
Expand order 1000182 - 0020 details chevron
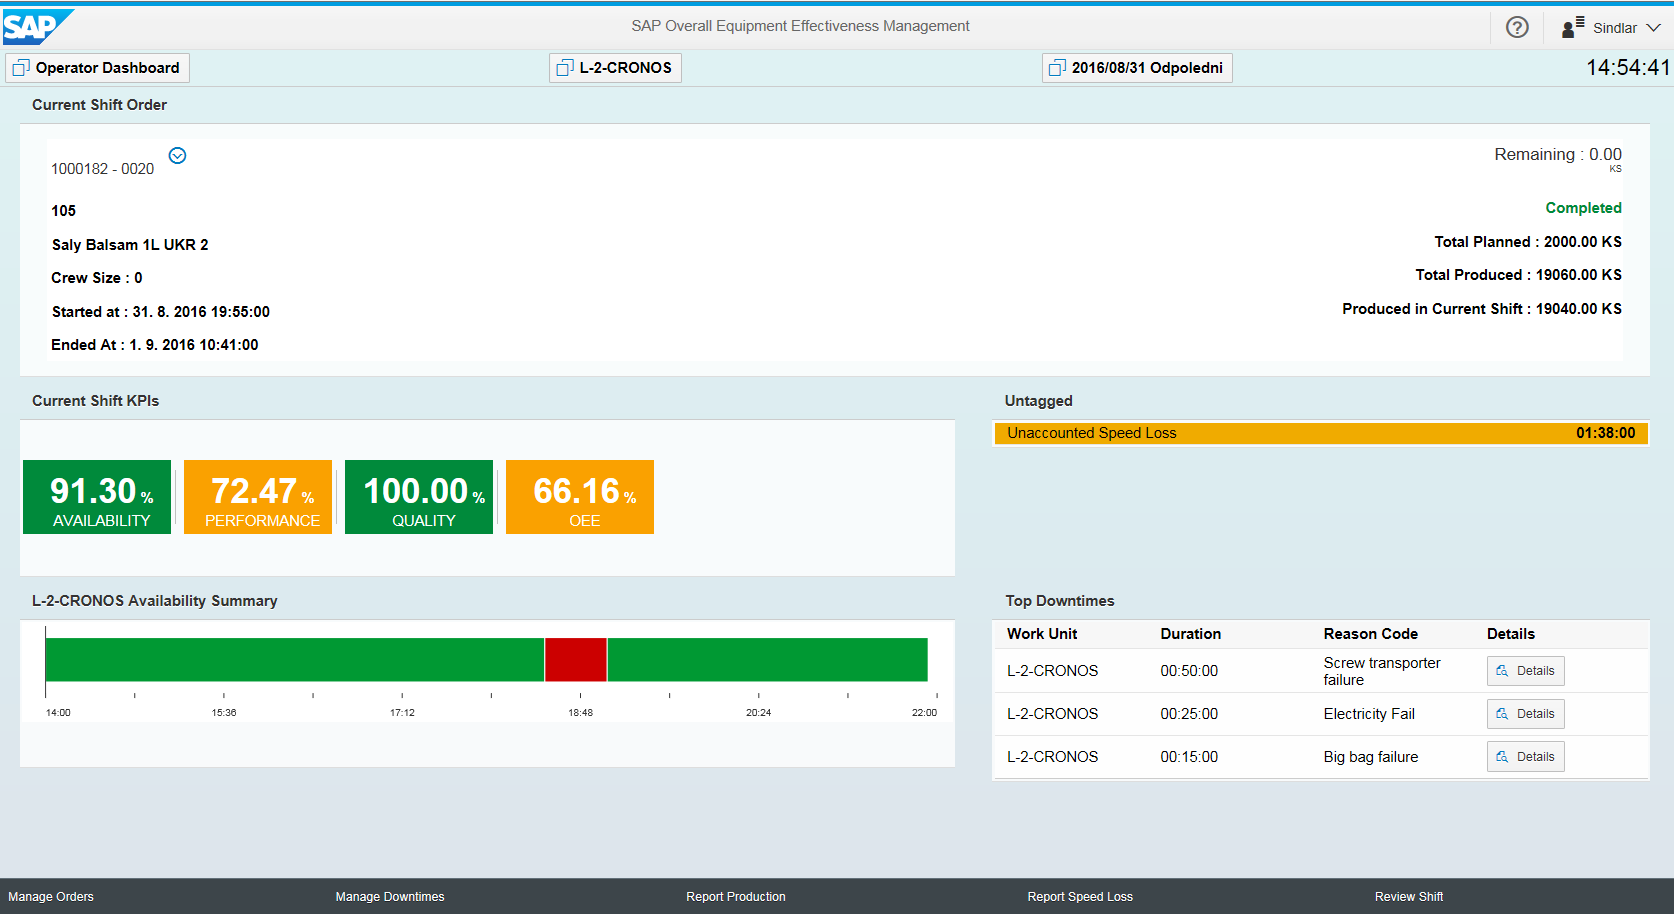pos(177,155)
